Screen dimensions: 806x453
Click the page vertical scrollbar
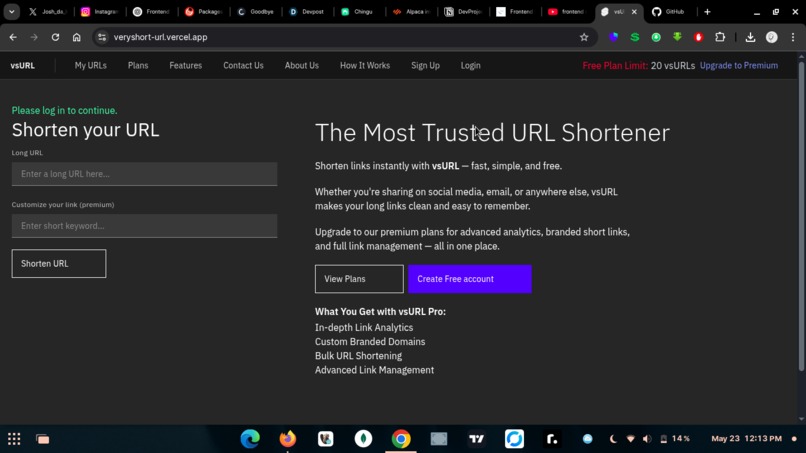[x=801, y=216]
